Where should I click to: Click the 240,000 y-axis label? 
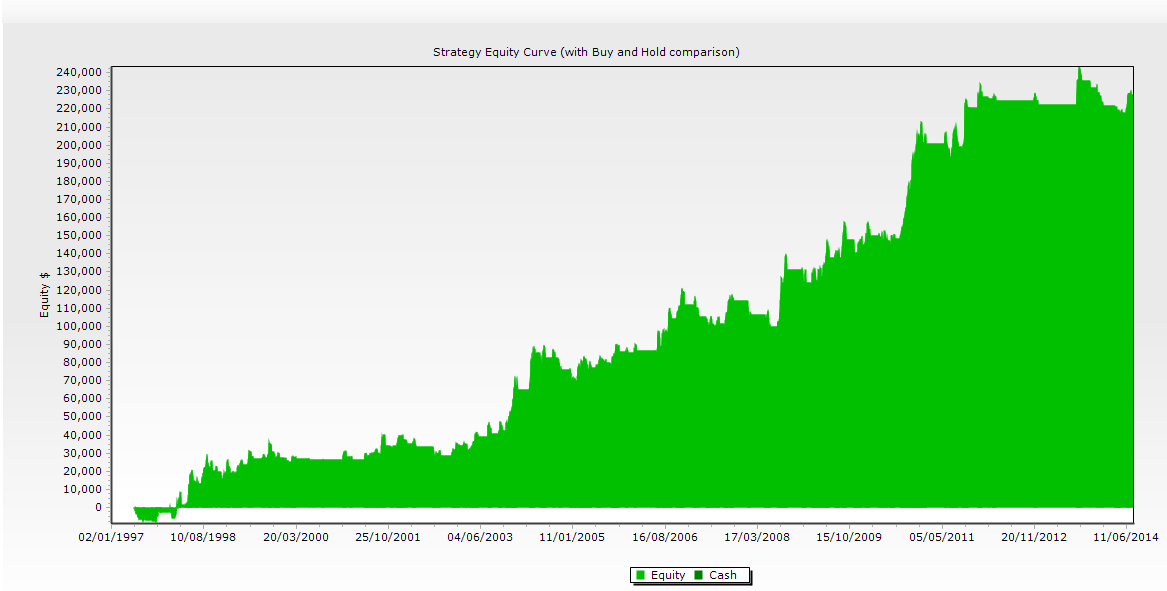(x=79, y=72)
